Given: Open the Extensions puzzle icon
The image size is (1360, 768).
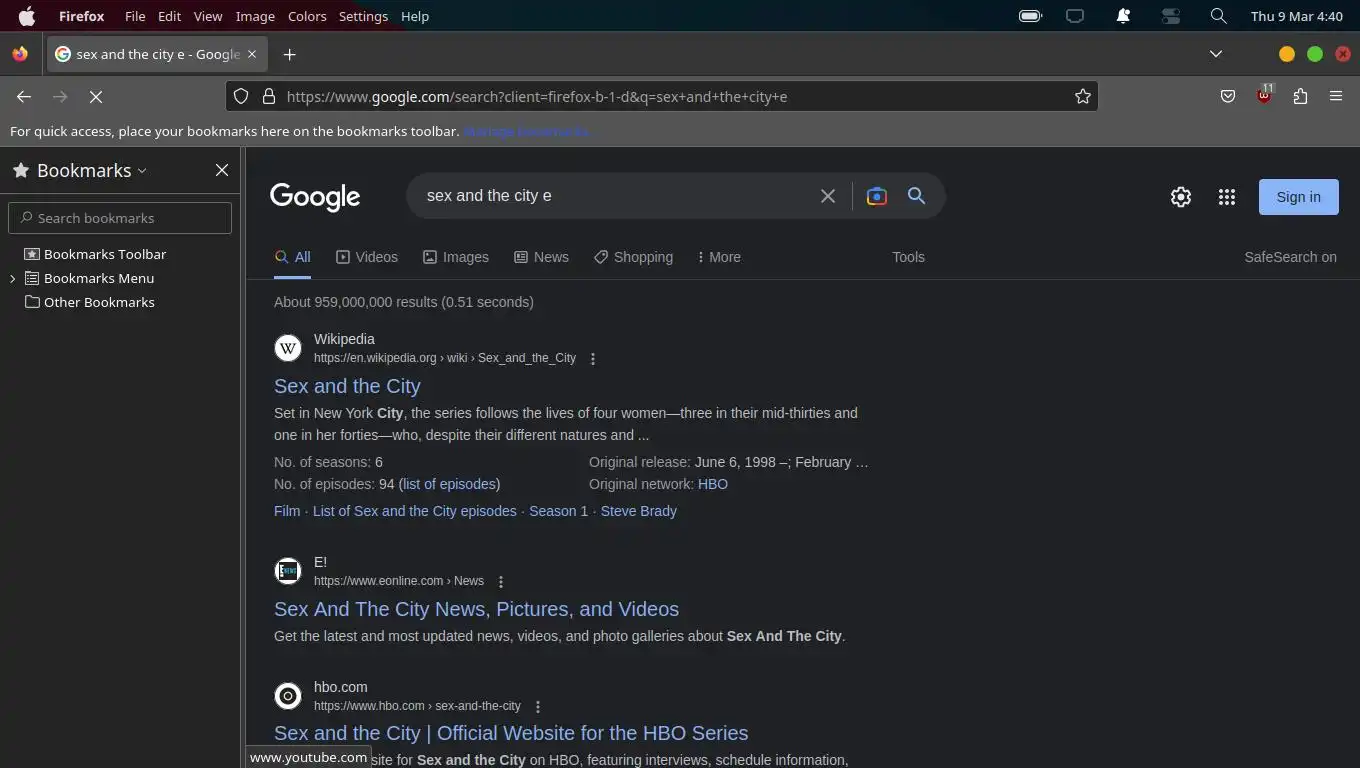Looking at the screenshot, I should [1300, 97].
